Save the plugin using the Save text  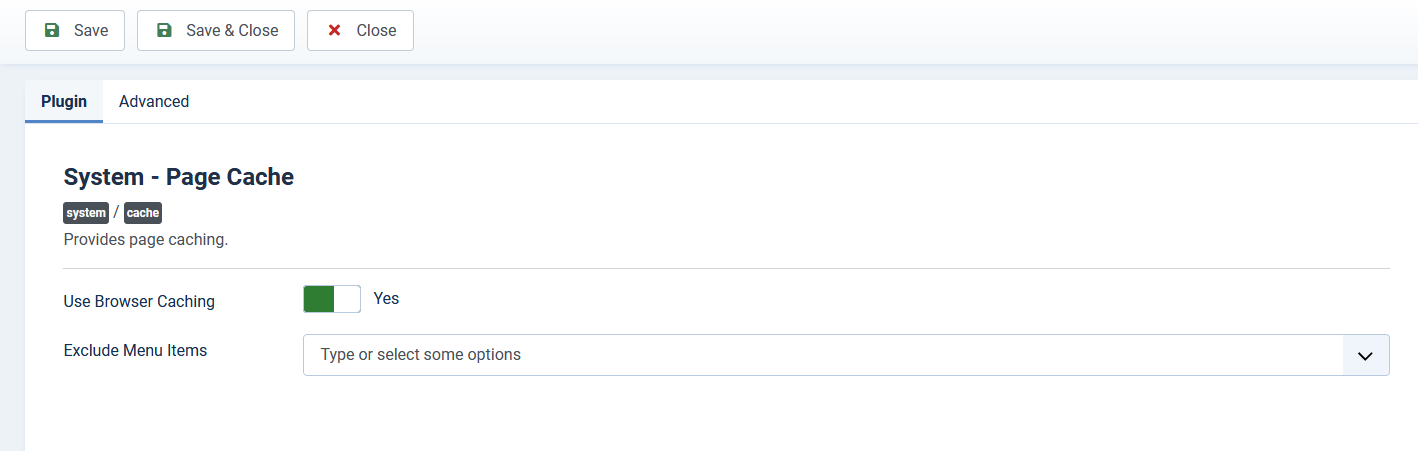tap(91, 30)
